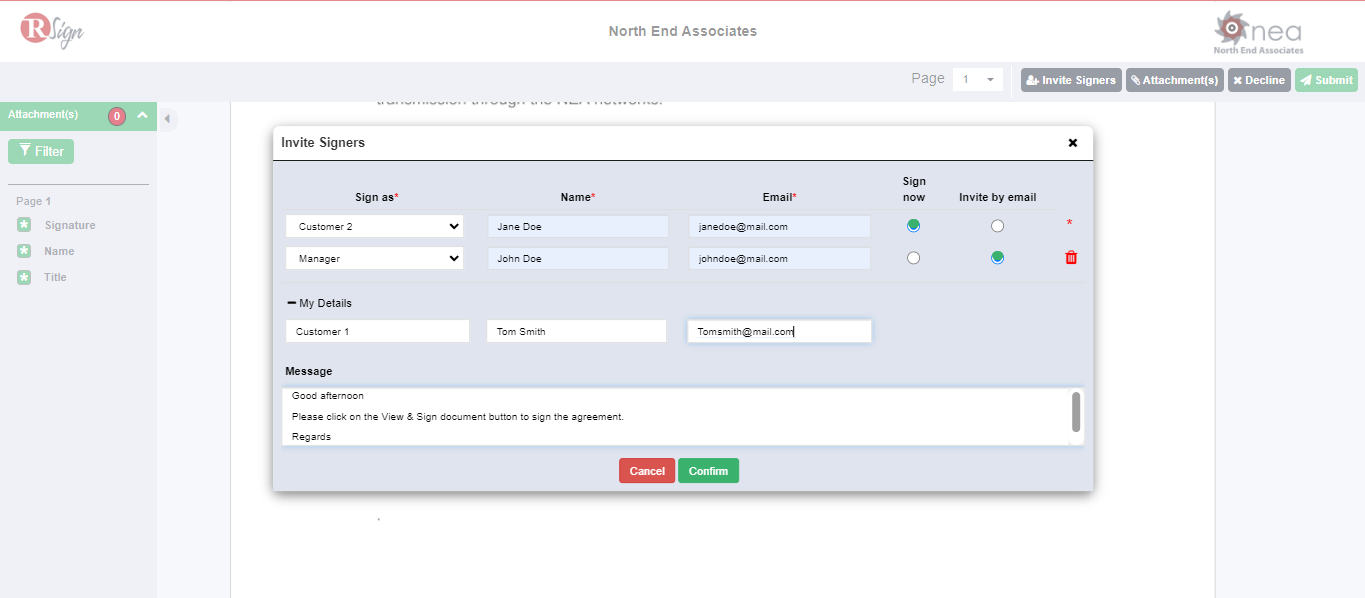Collapse the Attachment(s) panel header
The height and width of the screenshot is (598, 1365).
tap(142, 116)
